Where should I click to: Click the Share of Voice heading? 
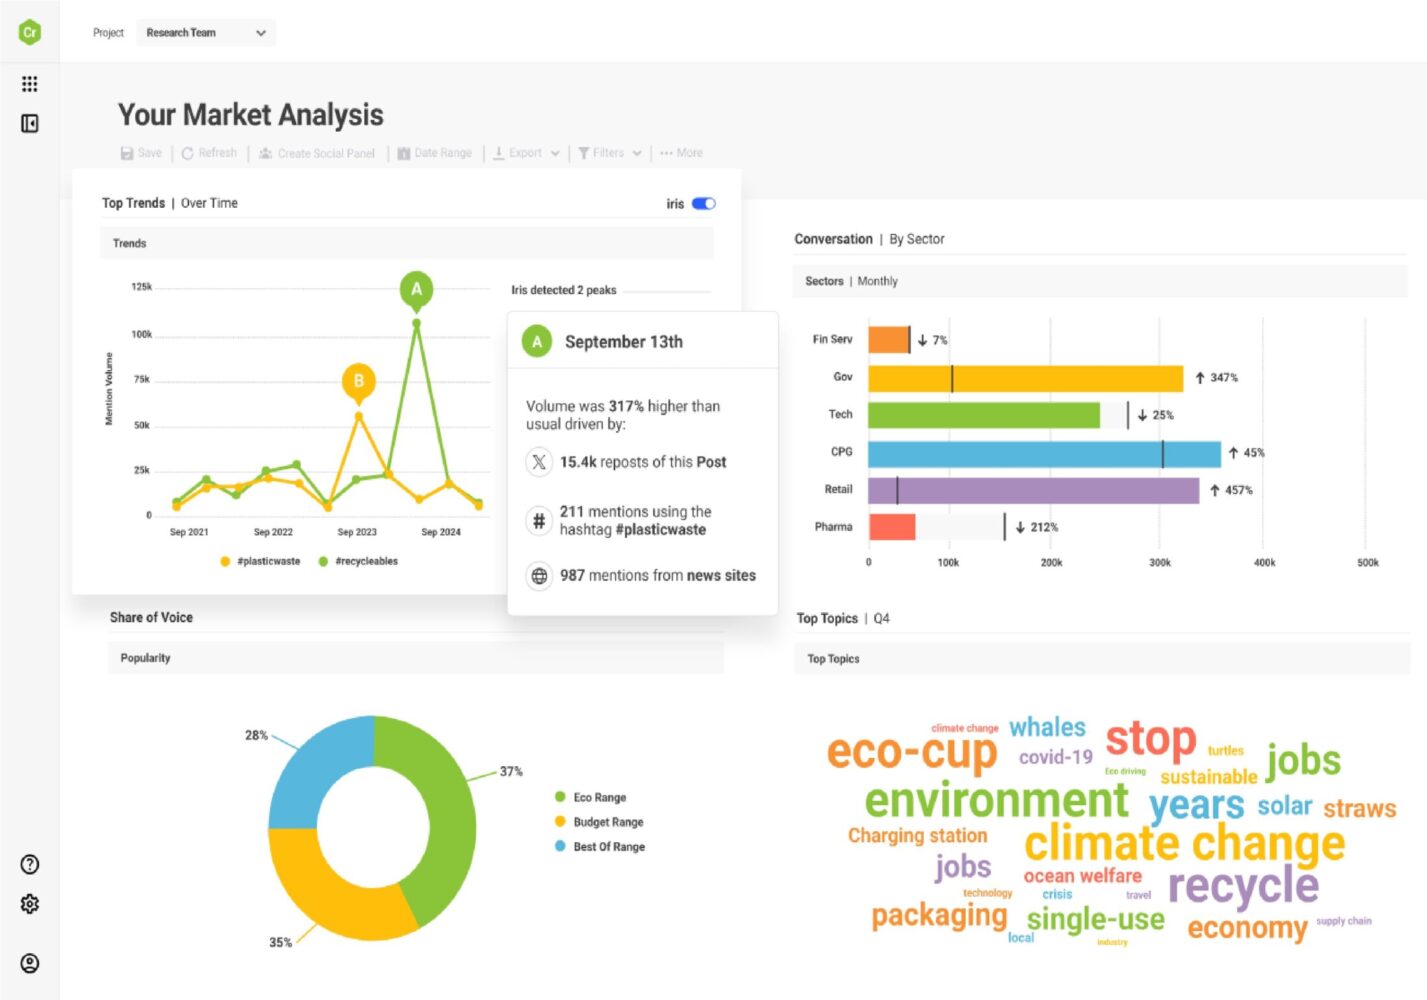tap(151, 617)
